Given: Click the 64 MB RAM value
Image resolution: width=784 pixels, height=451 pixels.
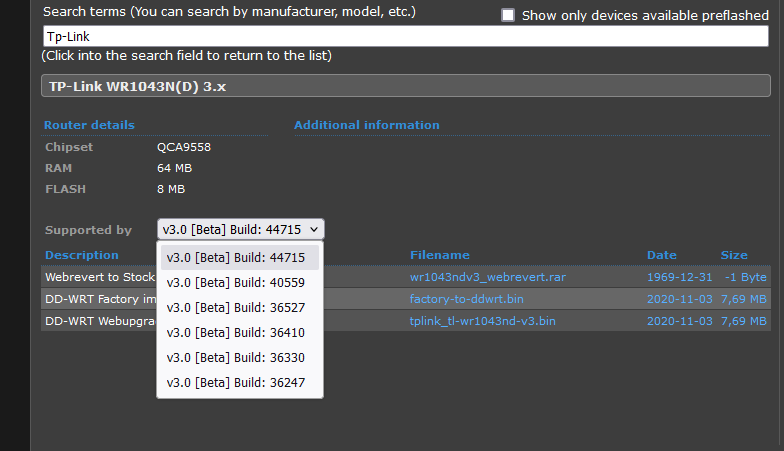Looking at the screenshot, I should 174,168.
